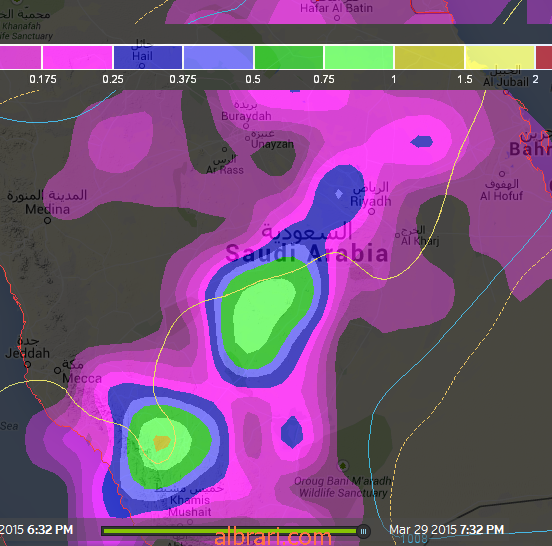The width and height of the screenshot is (552, 546).
Task: Click the Mecca city marker circle
Action: coord(57,370)
